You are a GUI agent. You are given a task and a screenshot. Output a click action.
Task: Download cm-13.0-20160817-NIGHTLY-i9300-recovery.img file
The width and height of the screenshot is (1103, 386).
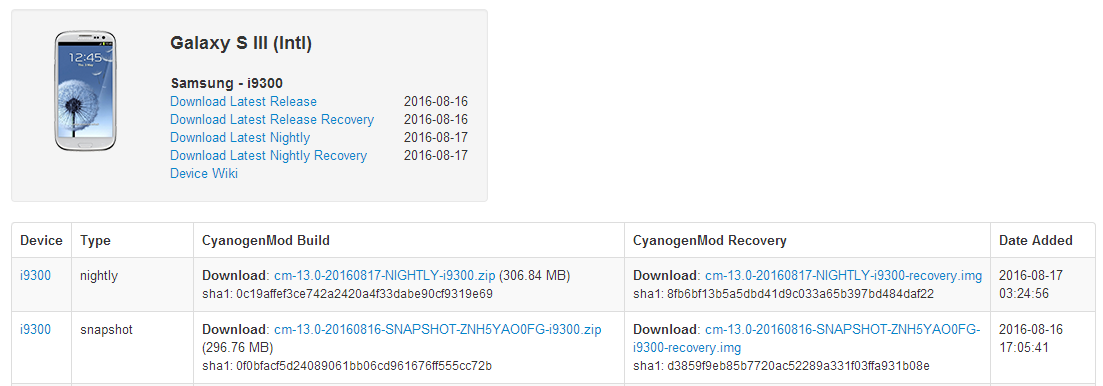point(843,276)
